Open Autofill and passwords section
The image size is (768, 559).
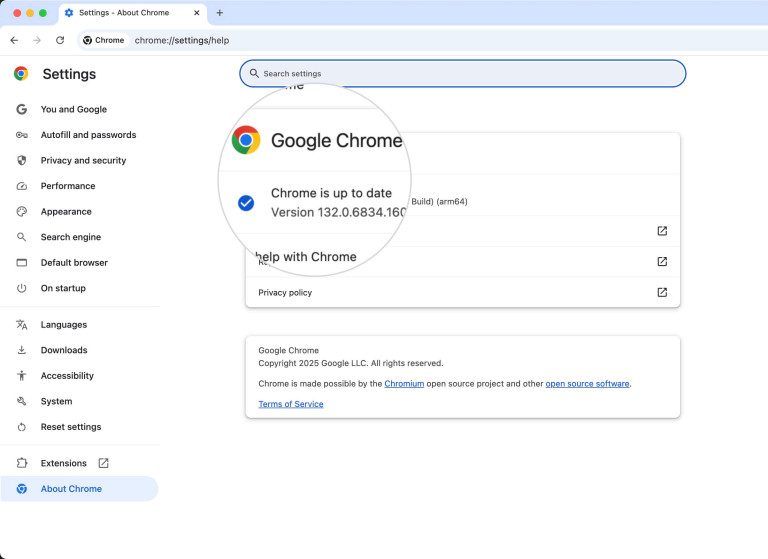click(x=88, y=135)
